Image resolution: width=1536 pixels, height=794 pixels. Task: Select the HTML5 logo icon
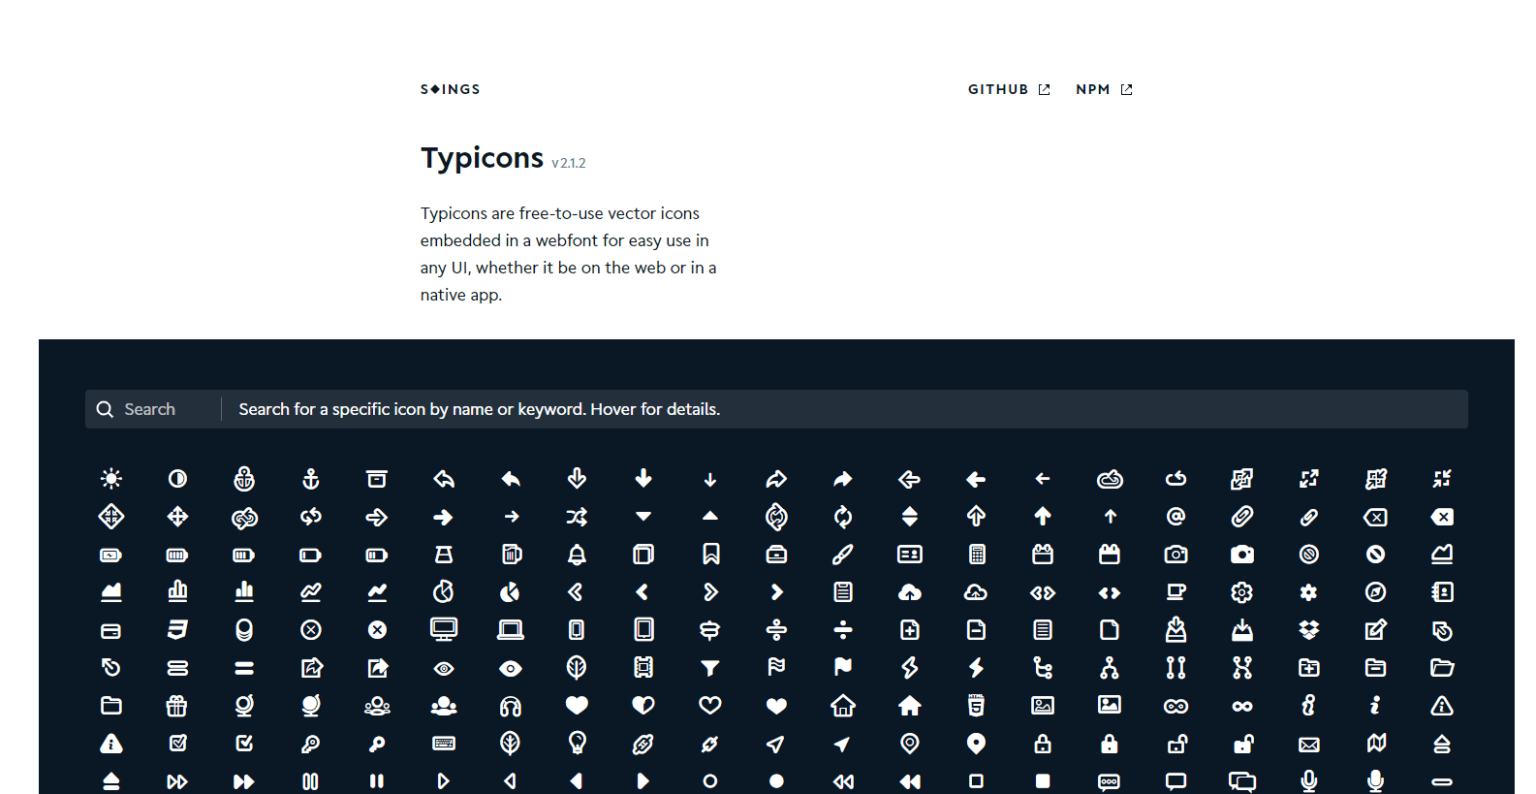(975, 705)
